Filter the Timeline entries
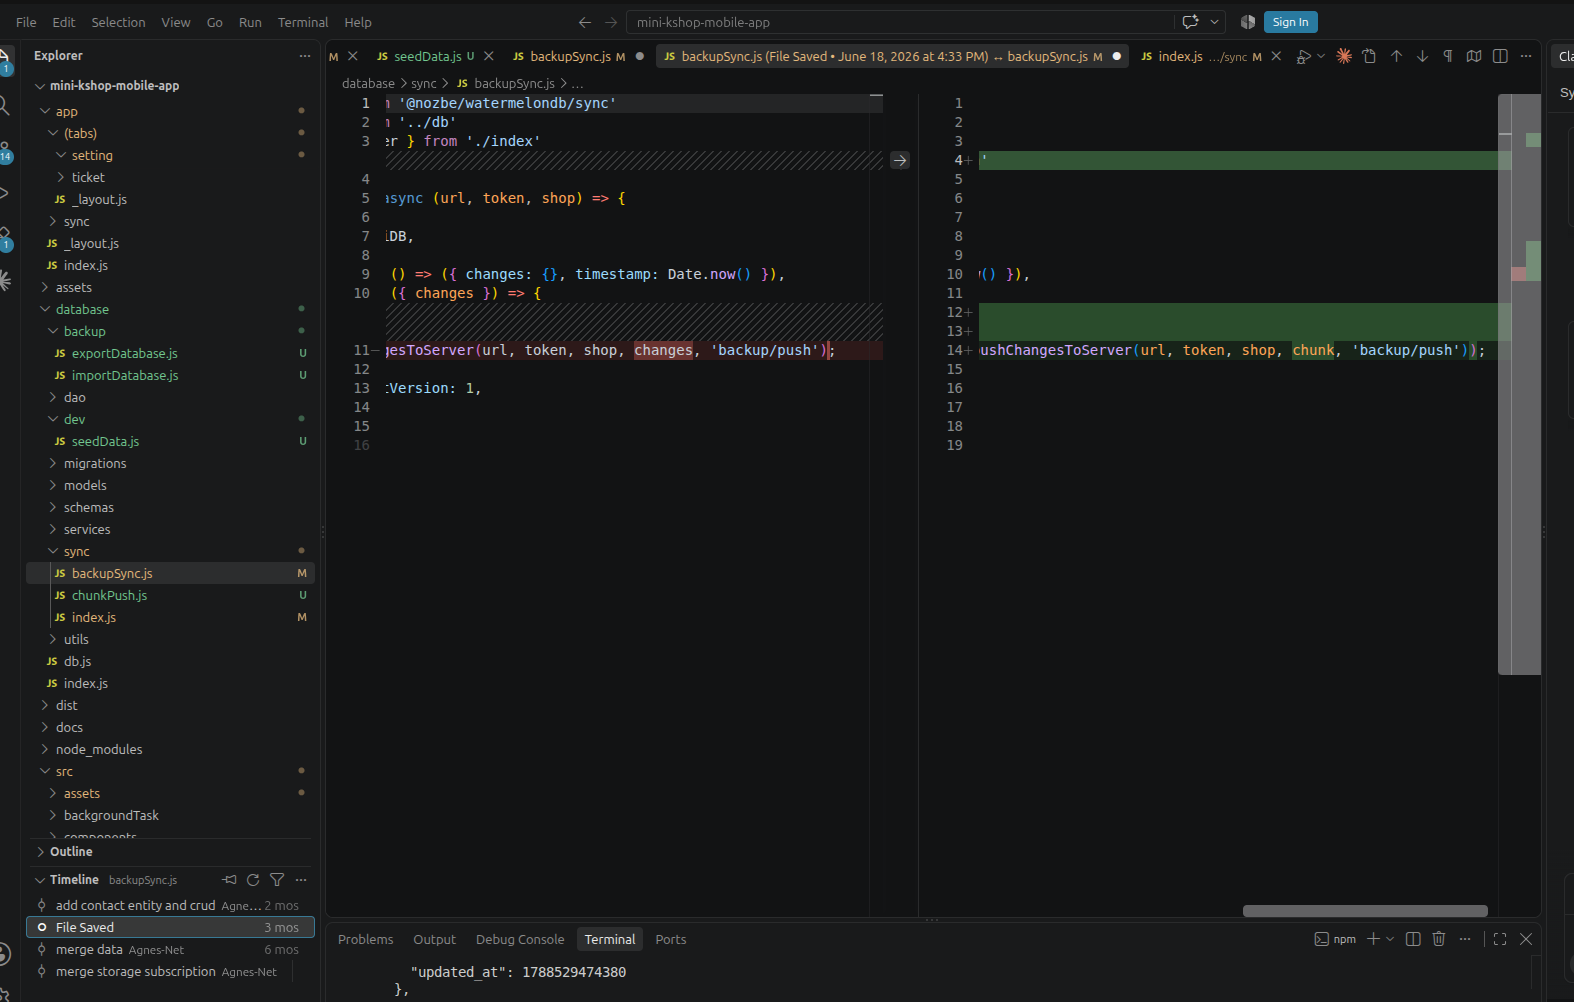 [x=277, y=880]
